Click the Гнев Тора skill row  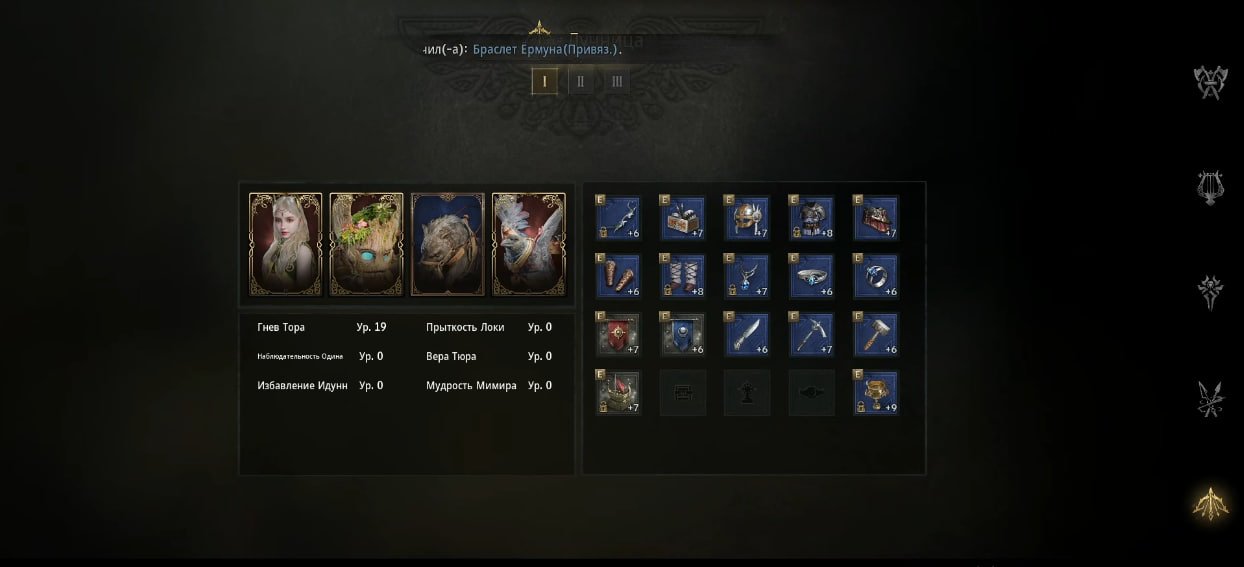pyautogui.click(x=322, y=327)
